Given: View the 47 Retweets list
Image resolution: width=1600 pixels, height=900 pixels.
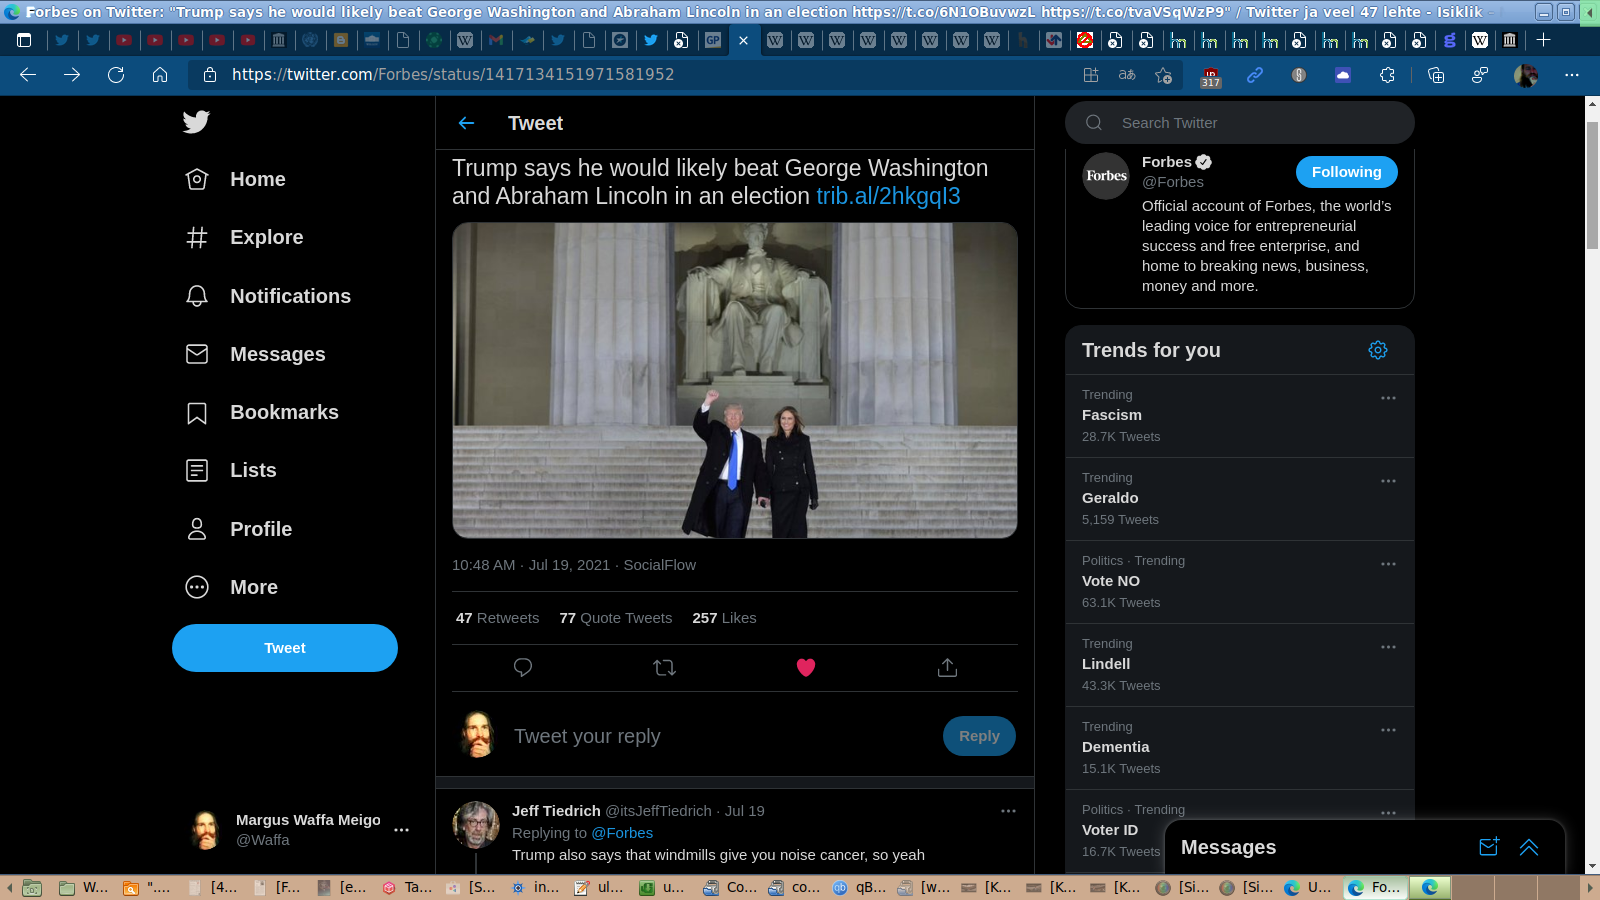Looking at the screenshot, I should click(x=497, y=618).
